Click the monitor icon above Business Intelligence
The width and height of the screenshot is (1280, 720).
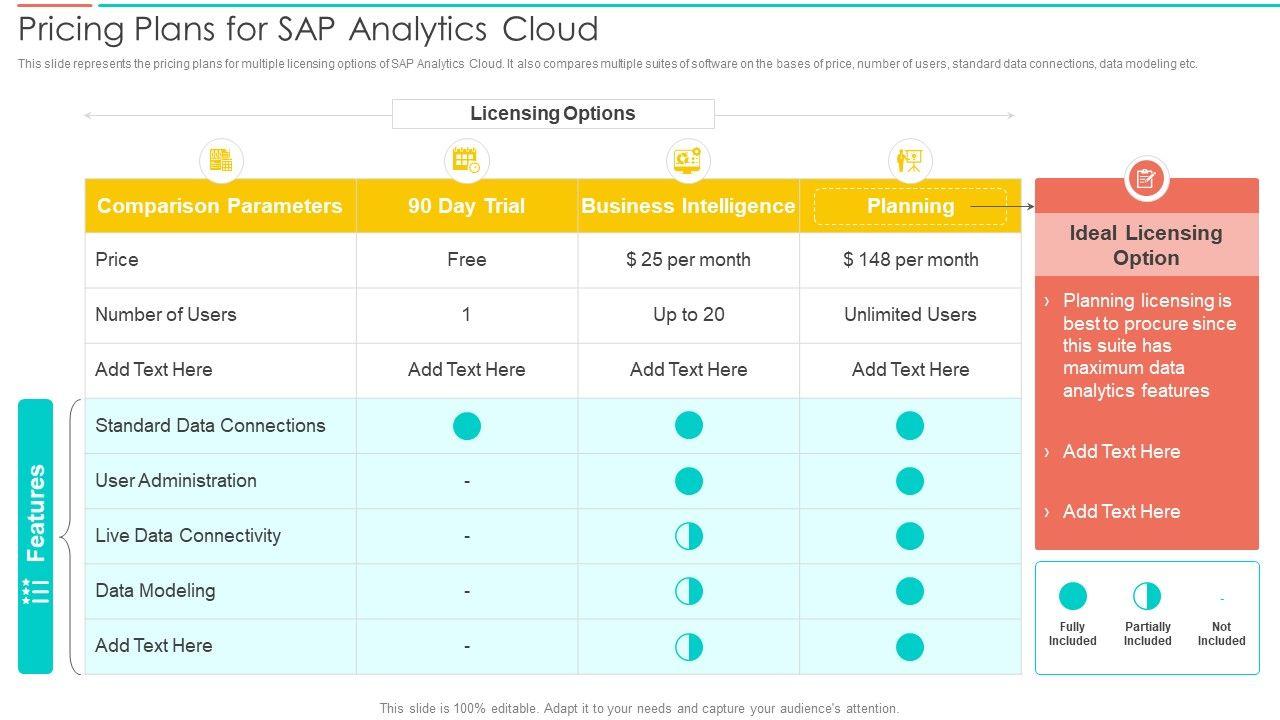pos(688,160)
